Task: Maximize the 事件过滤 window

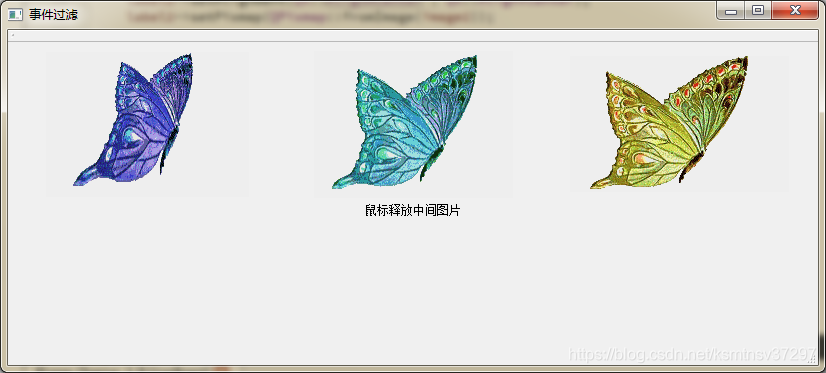Action: tap(758, 11)
